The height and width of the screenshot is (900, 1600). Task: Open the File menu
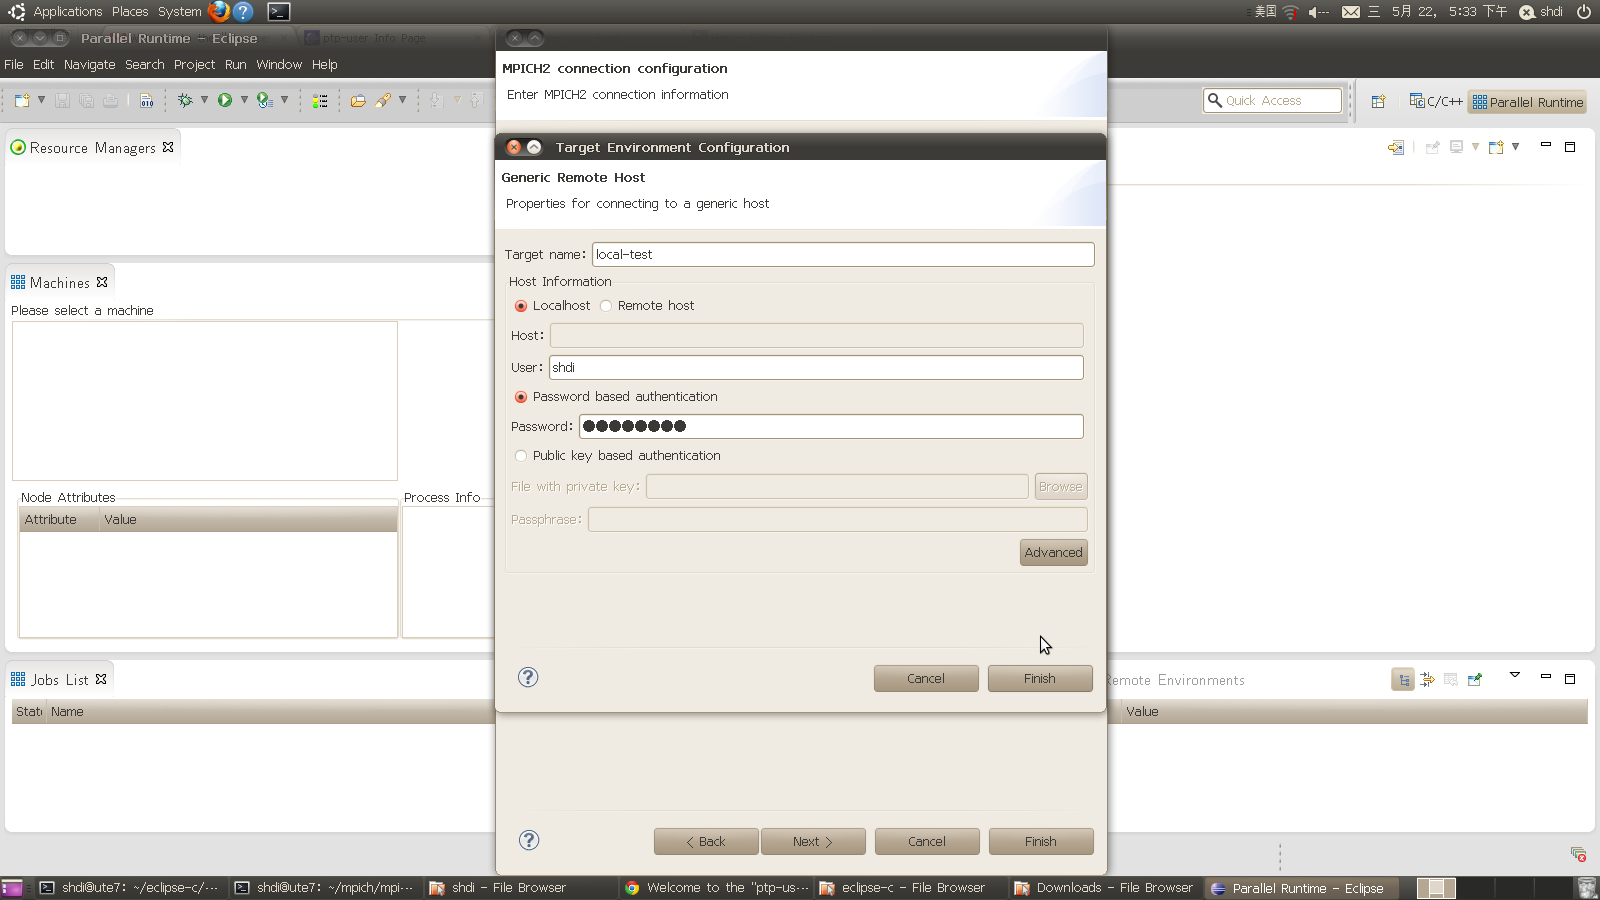(14, 64)
